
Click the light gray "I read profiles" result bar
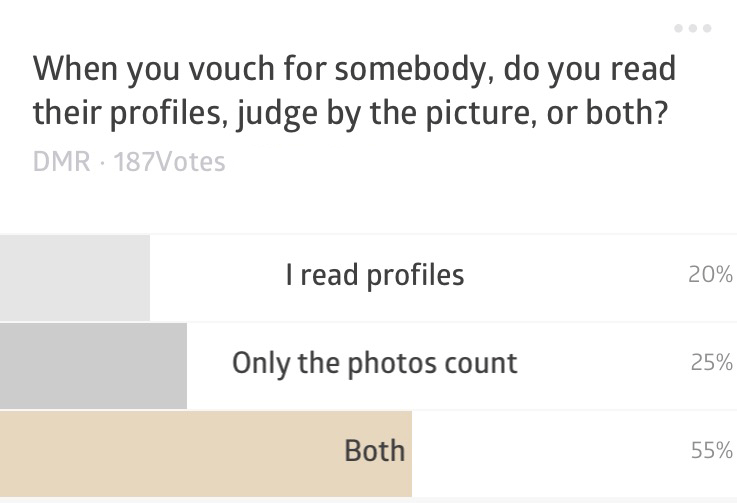point(74,277)
